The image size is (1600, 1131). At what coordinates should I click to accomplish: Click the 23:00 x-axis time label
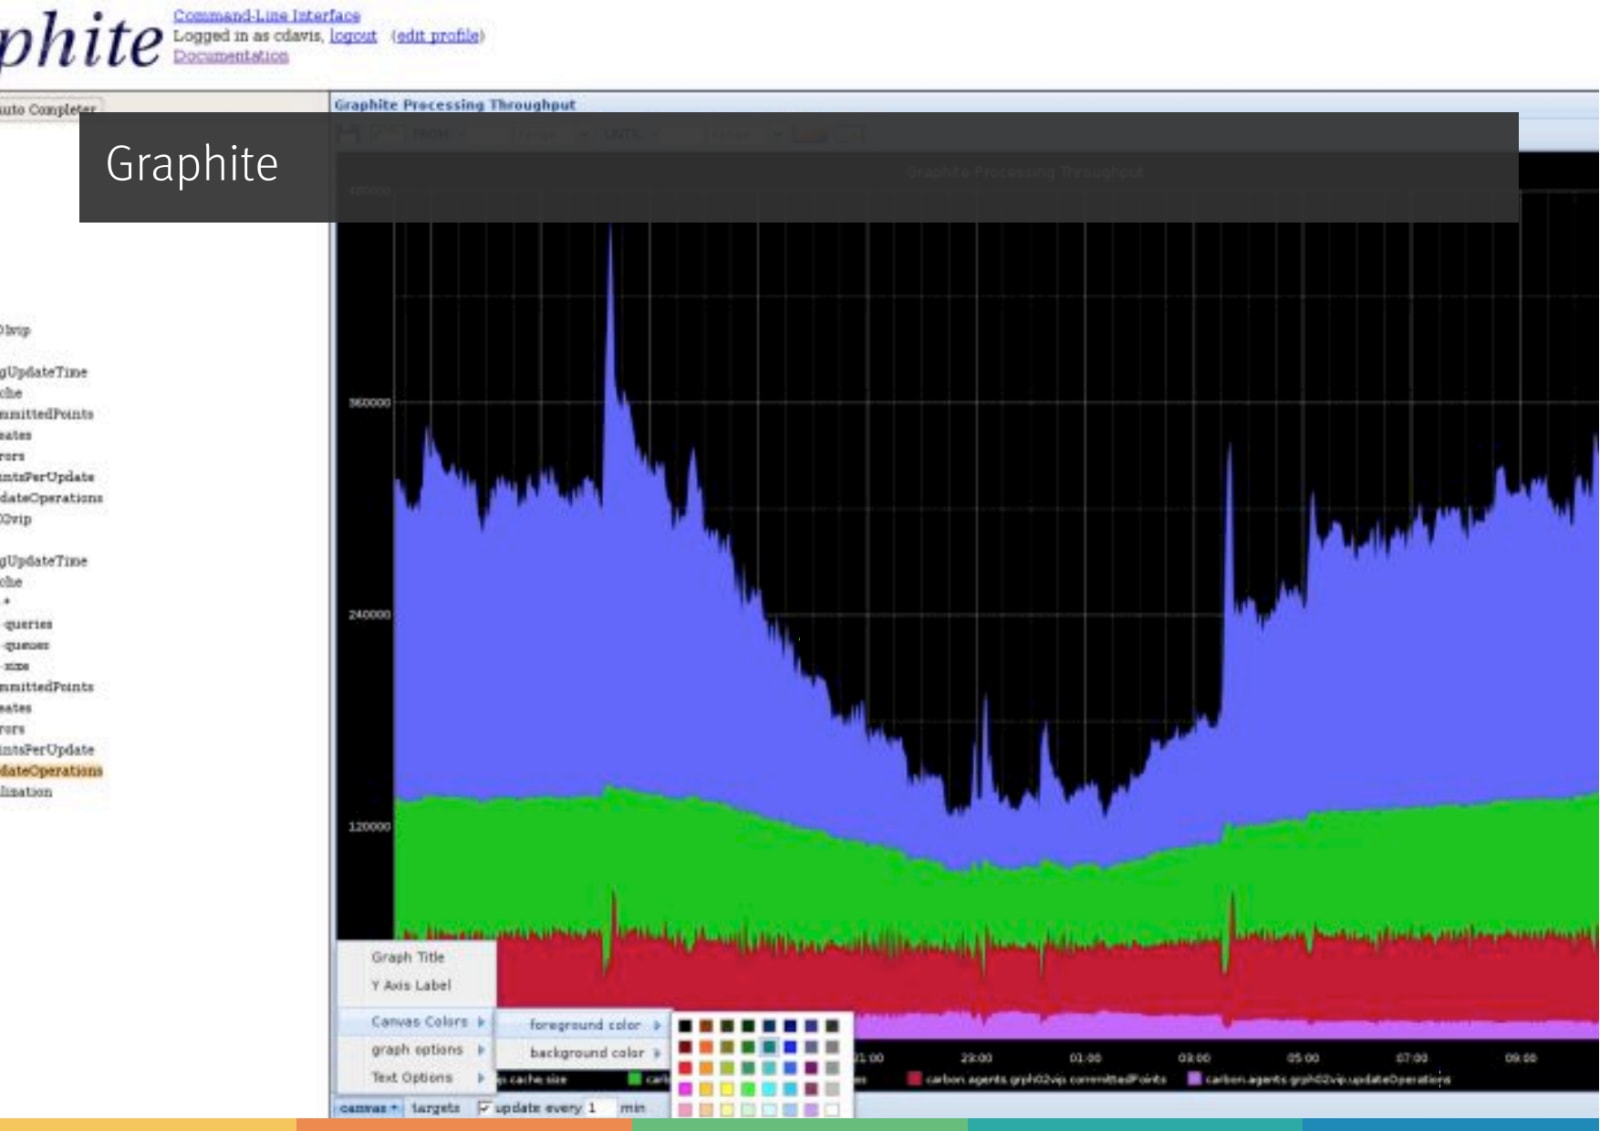[976, 1058]
